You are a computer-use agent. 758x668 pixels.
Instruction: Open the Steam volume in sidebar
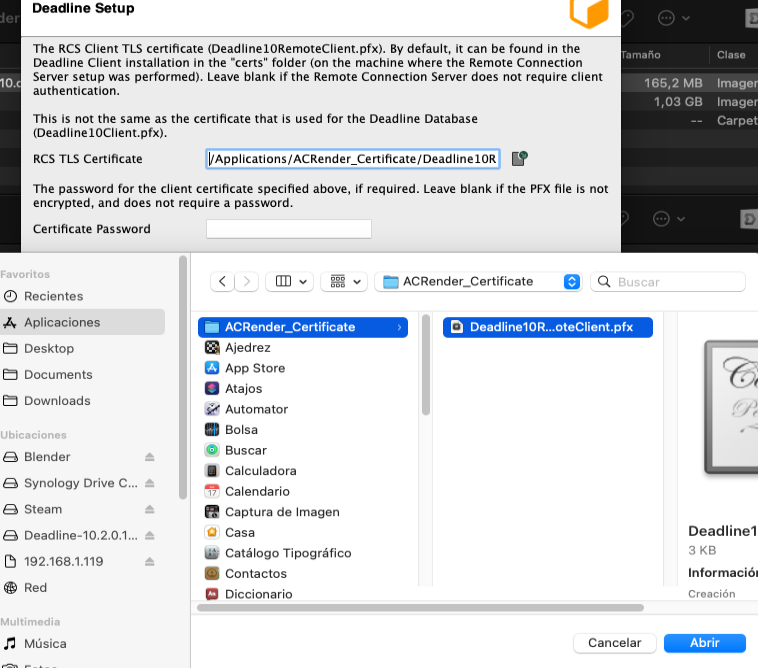[43, 509]
